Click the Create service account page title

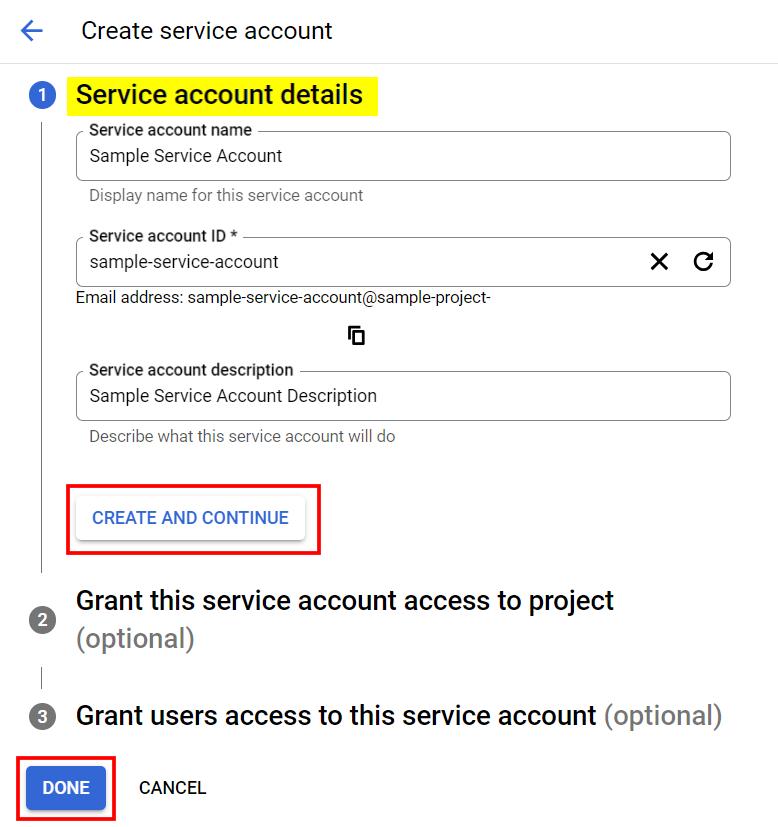point(207,31)
